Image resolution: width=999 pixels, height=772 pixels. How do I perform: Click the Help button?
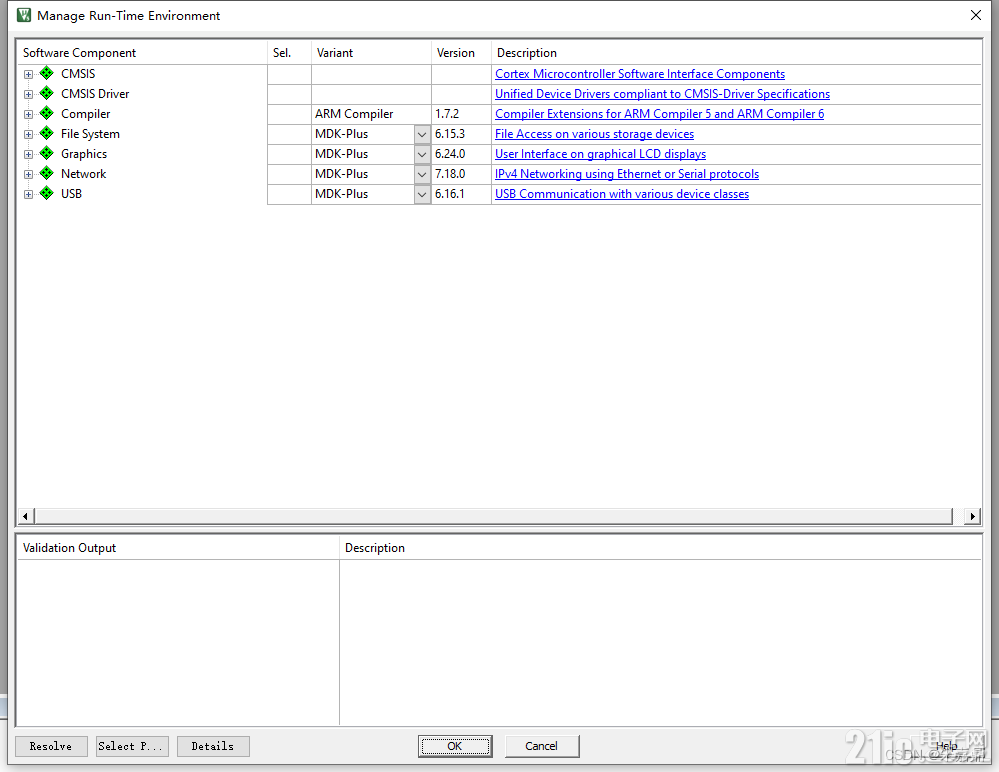(946, 746)
